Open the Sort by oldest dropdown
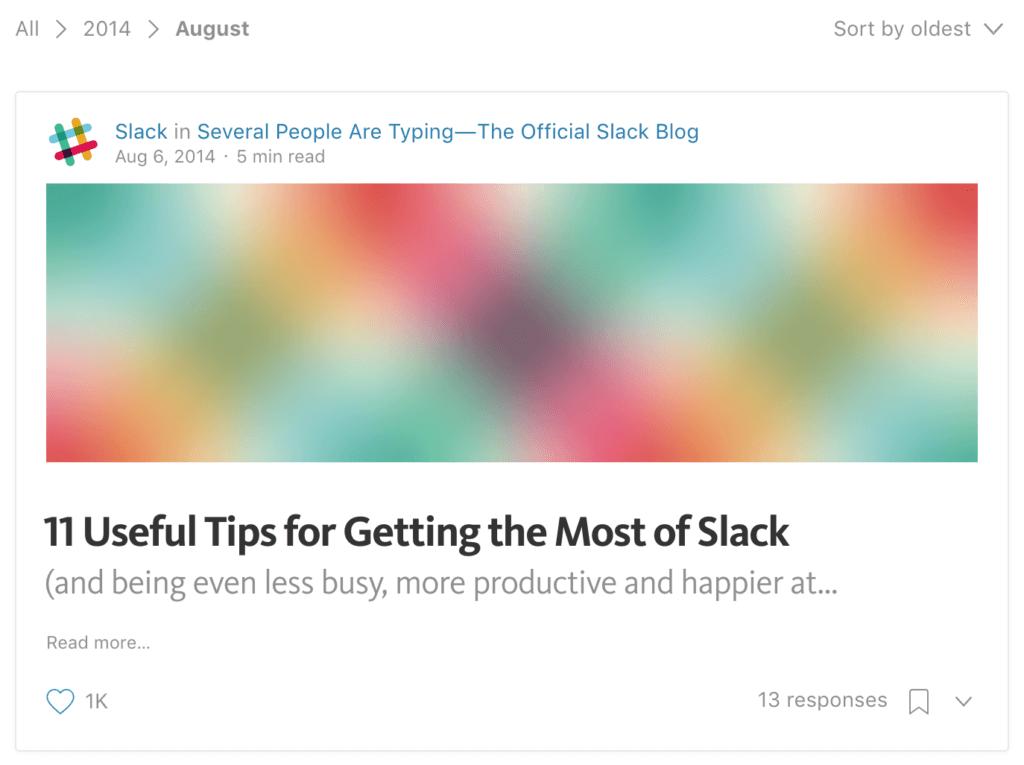The image size is (1024, 765). (x=918, y=29)
